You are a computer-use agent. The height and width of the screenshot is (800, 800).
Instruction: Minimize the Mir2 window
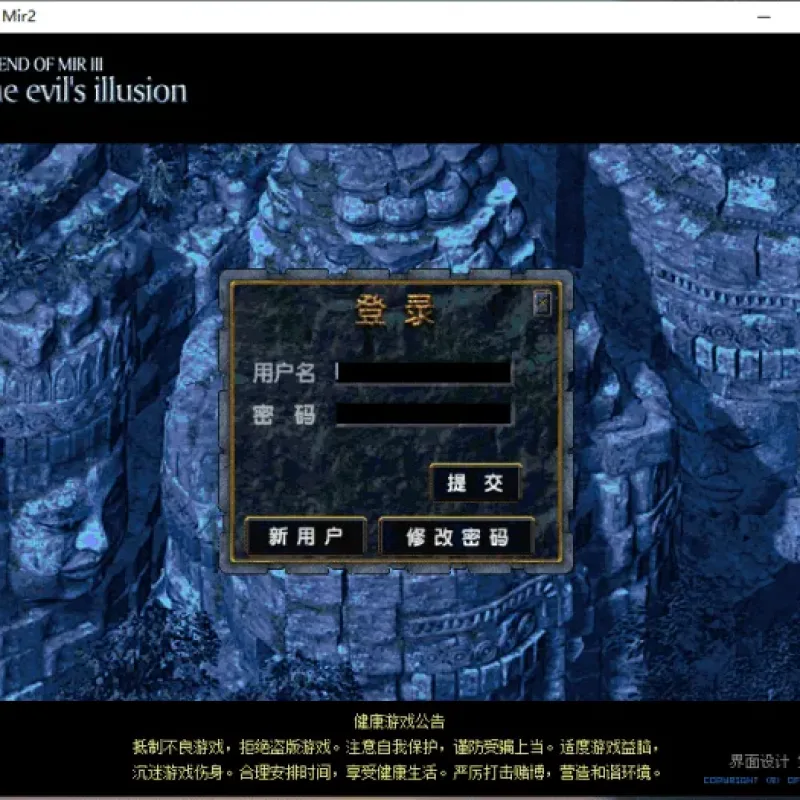764,17
